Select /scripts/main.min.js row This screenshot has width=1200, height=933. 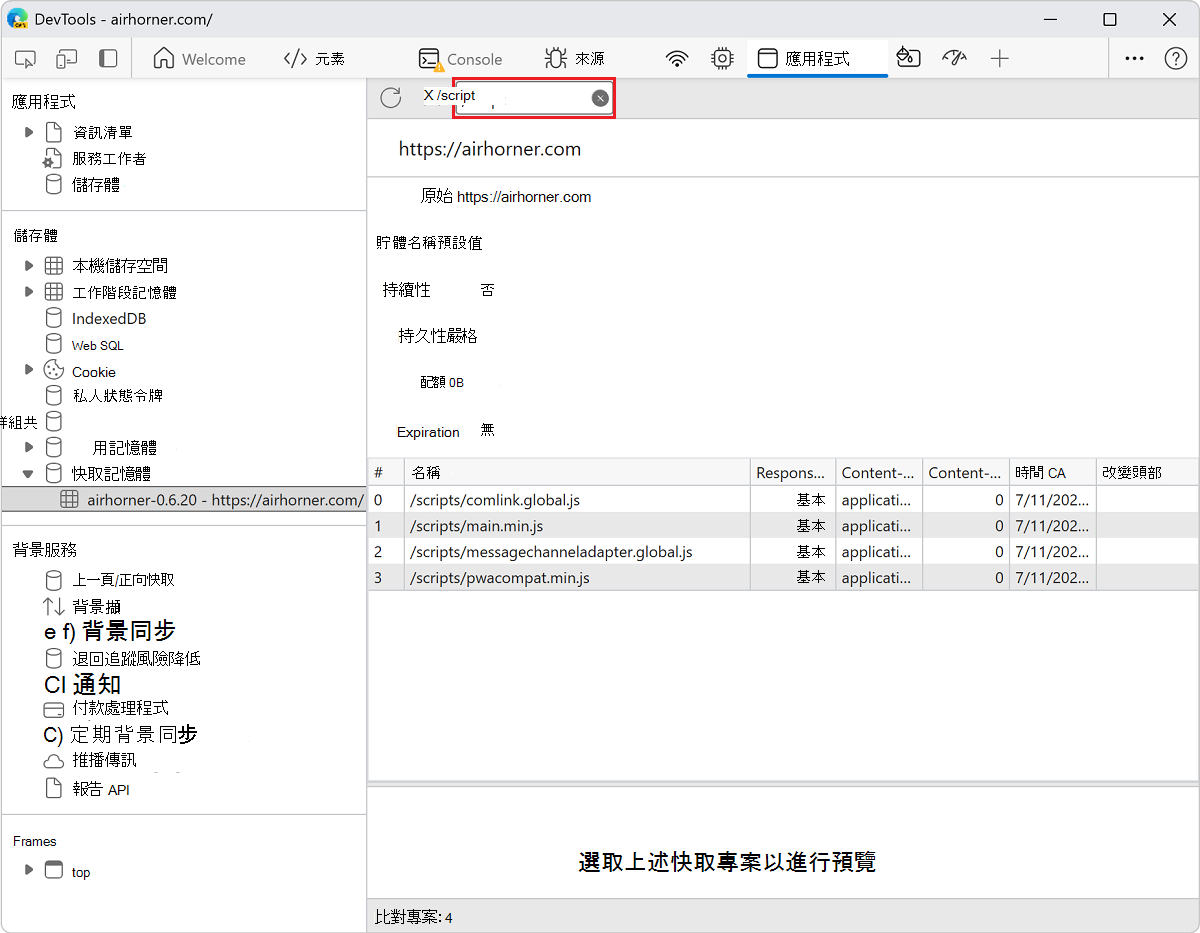pyautogui.click(x=784, y=526)
